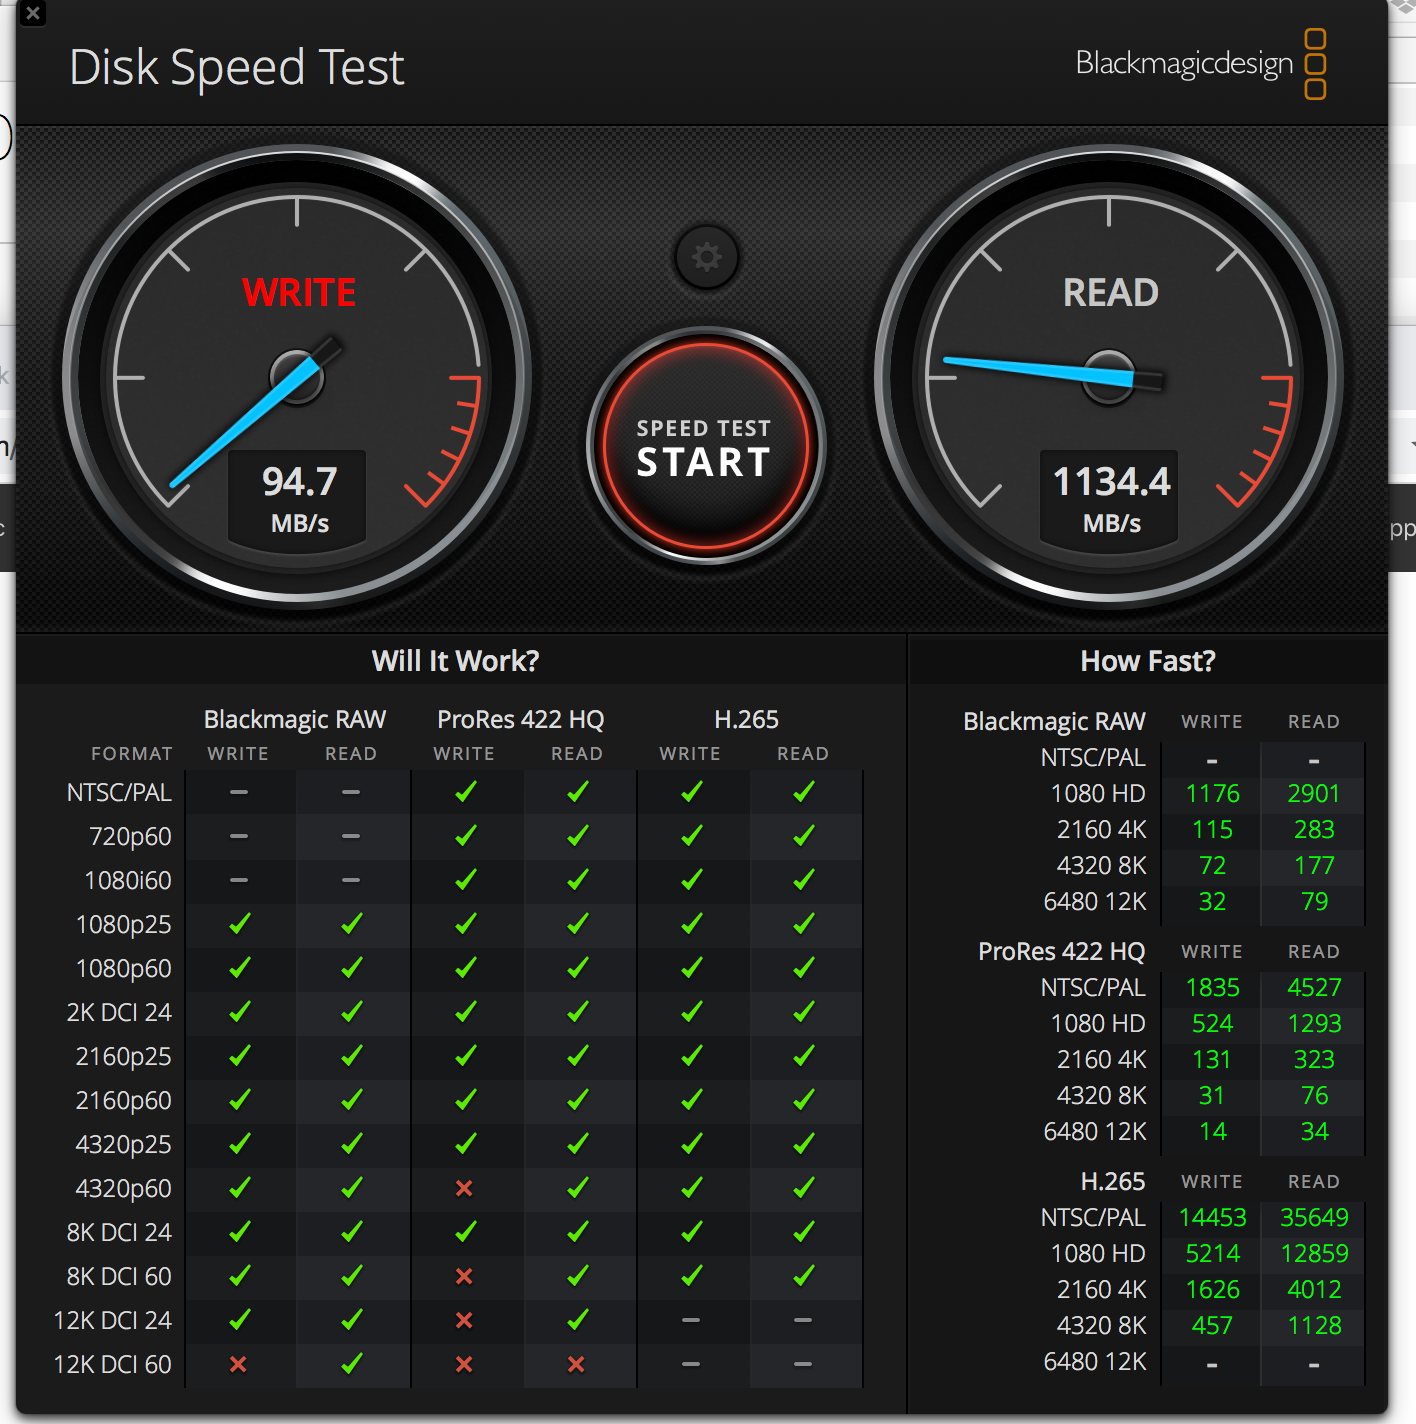
Task: Click green check for 1080p25 Blackmagic RAW write
Action: (x=239, y=924)
